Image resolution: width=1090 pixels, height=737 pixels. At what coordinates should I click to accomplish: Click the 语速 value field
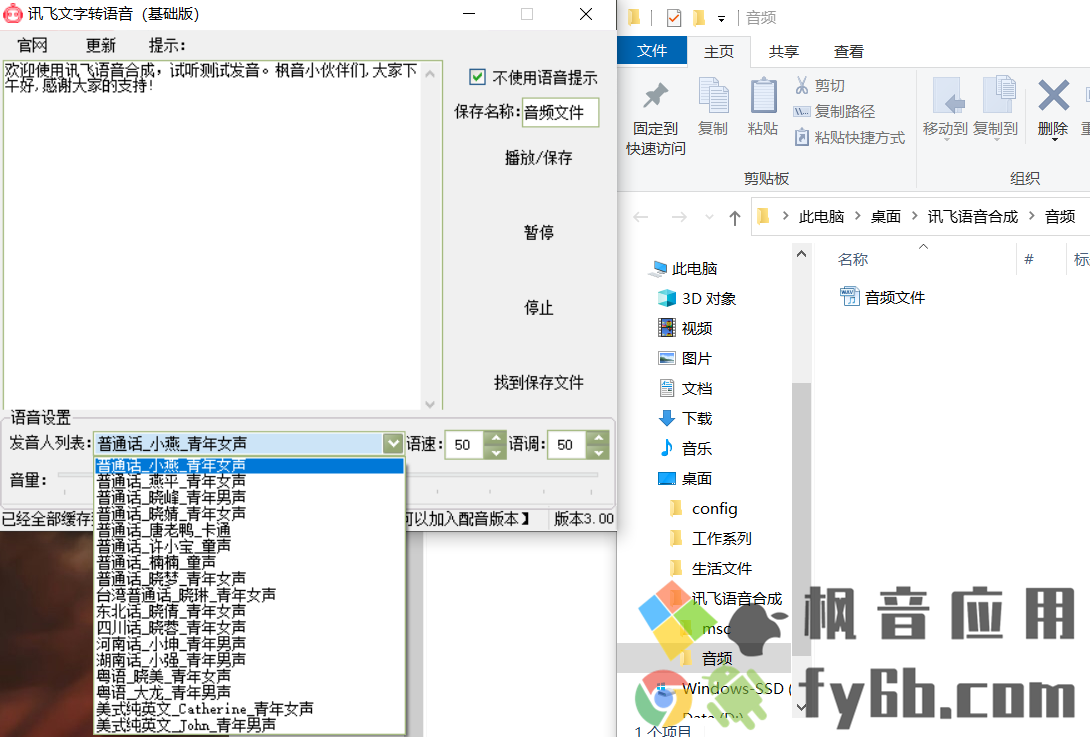pos(465,445)
